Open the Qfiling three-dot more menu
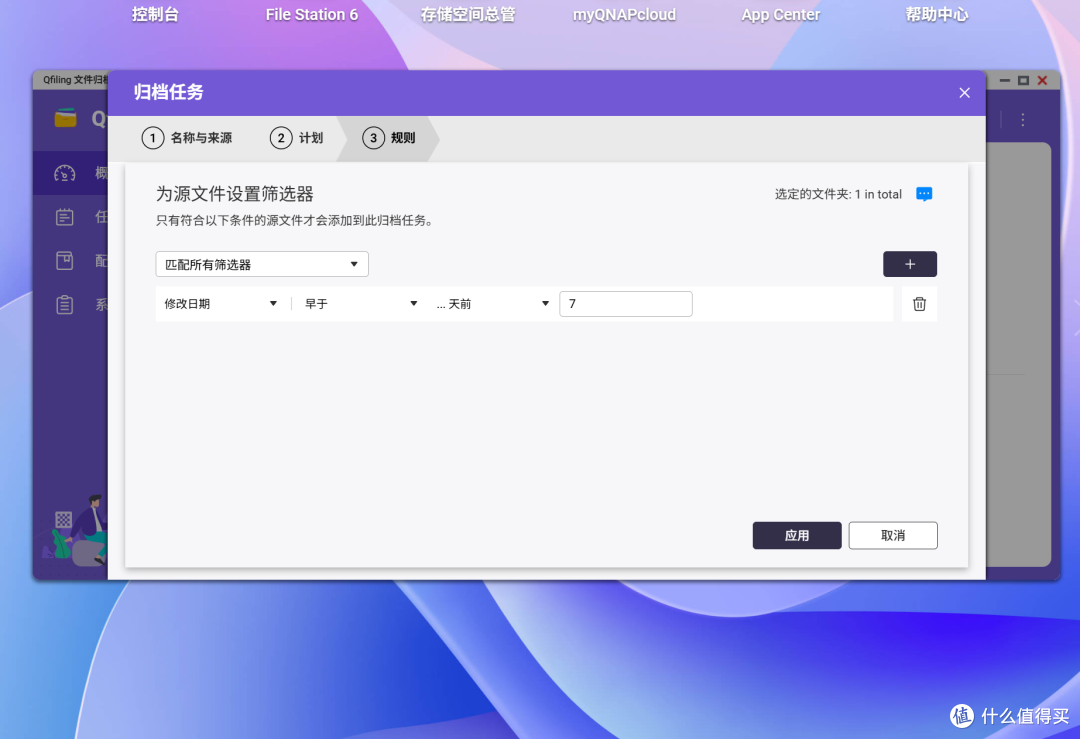1080x739 pixels. coord(1023,120)
